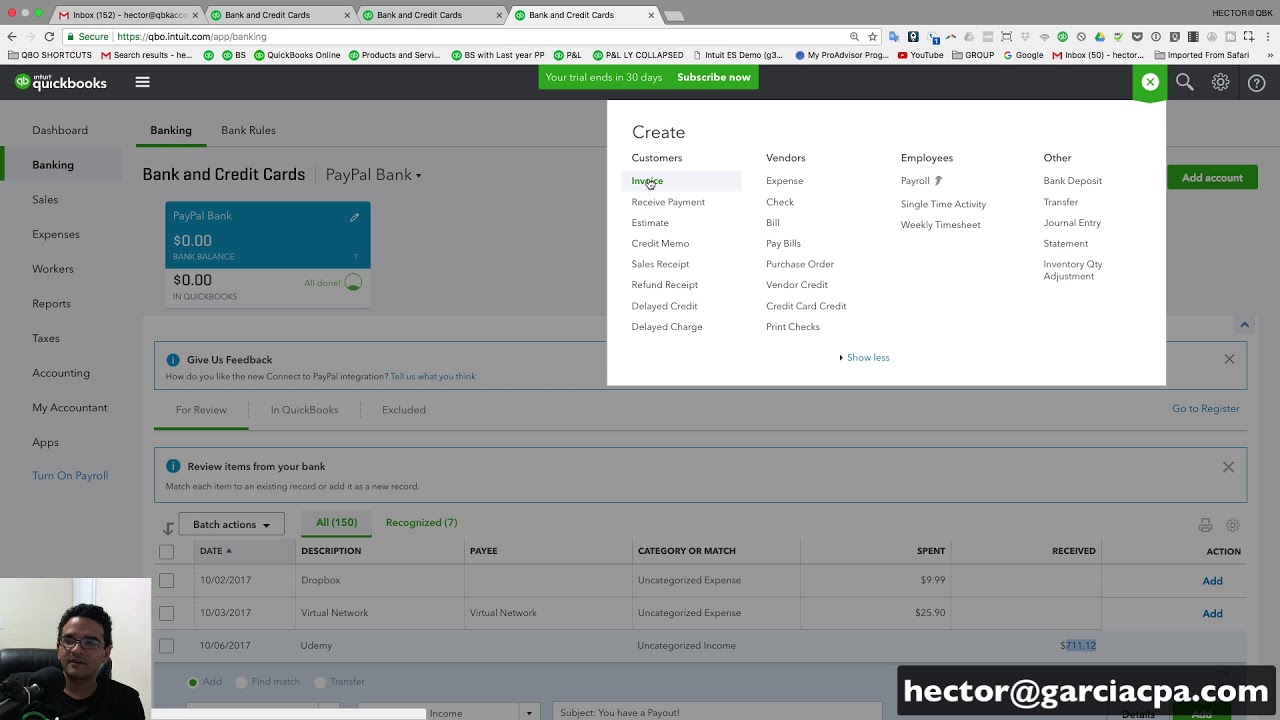Open the Tell us what you think link
Image resolution: width=1280 pixels, height=720 pixels.
click(433, 376)
